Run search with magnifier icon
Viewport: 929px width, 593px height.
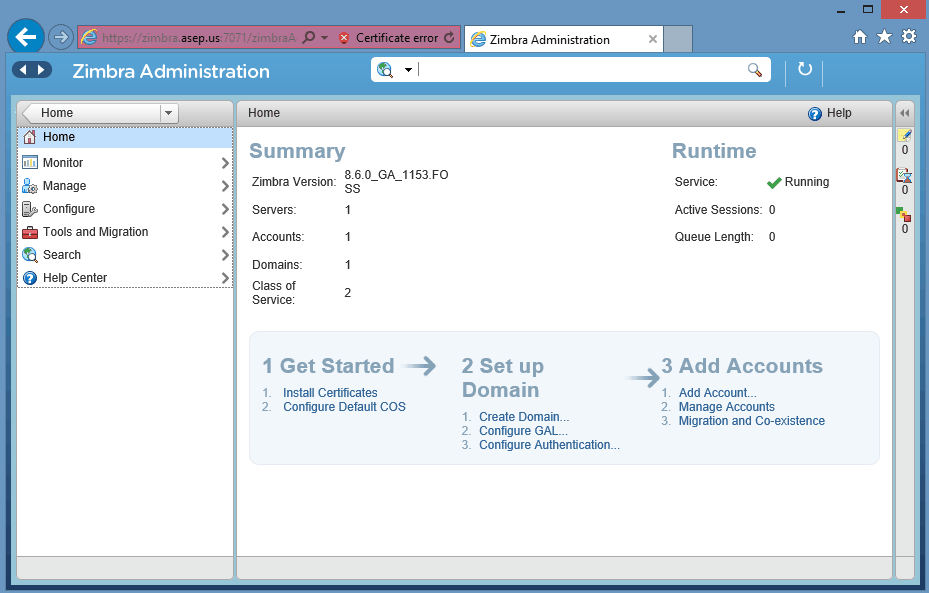[755, 70]
